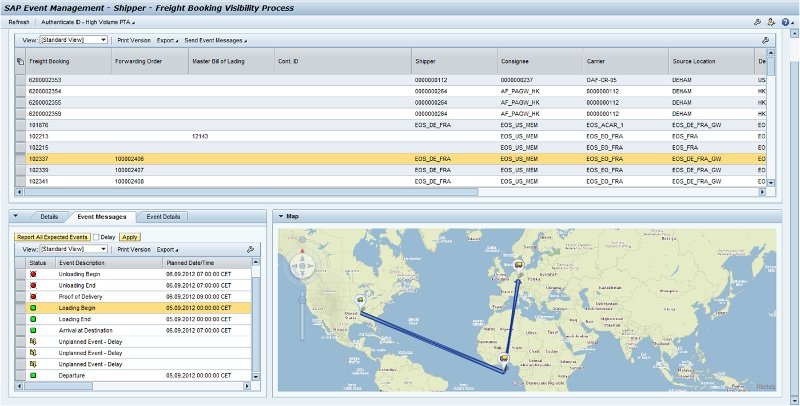Open the page settings wrench in the top toolbar
This screenshot has height=406, width=800.
point(758,22)
